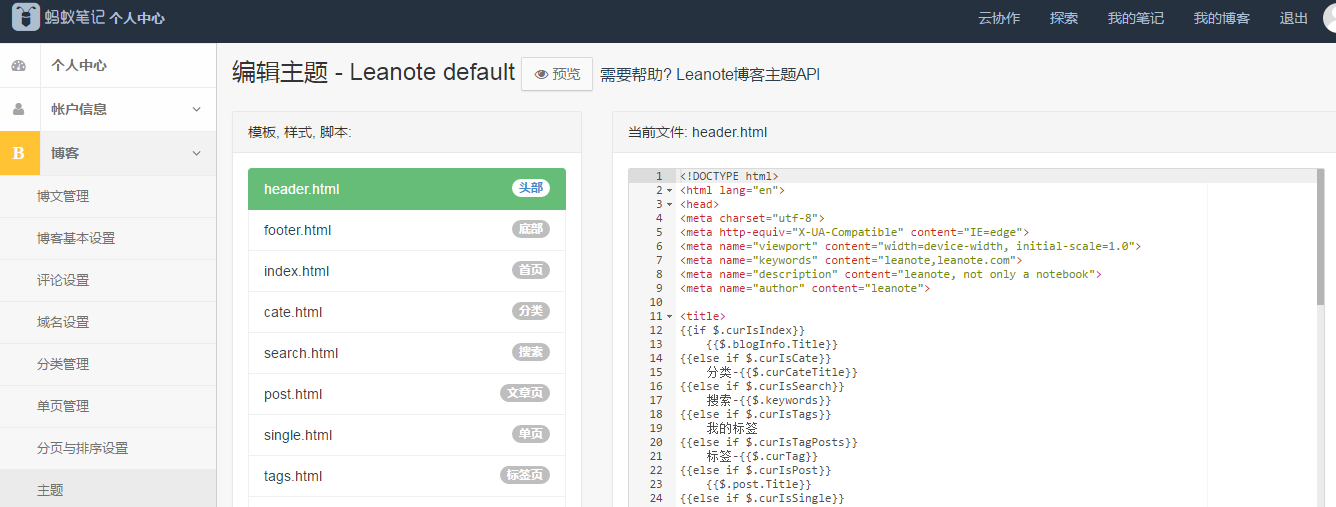This screenshot has height=507, width=1336.
Task: Click the 标签页 badge on tags.html
Action: coord(525,475)
